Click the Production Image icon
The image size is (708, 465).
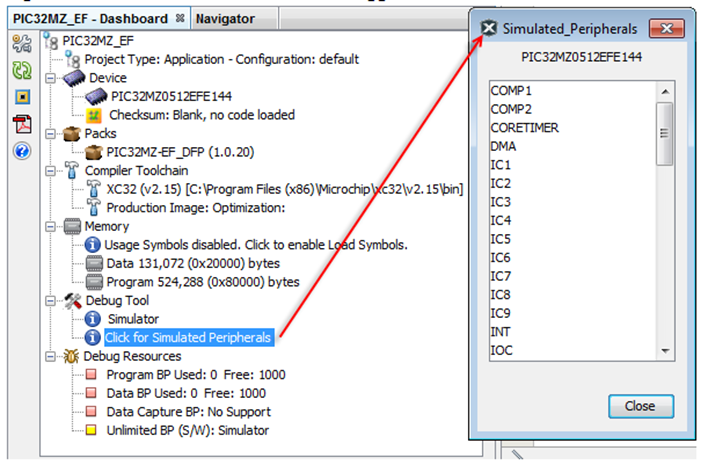click(93, 208)
